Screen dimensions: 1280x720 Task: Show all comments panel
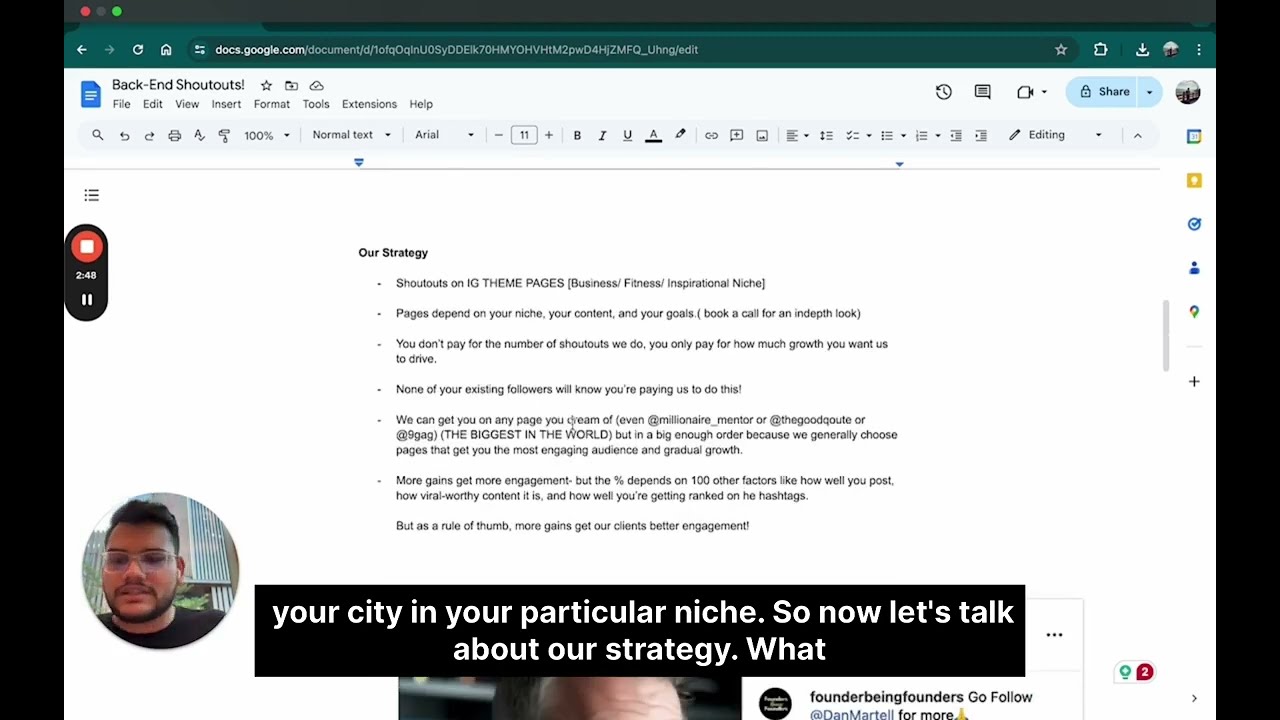pos(983,92)
